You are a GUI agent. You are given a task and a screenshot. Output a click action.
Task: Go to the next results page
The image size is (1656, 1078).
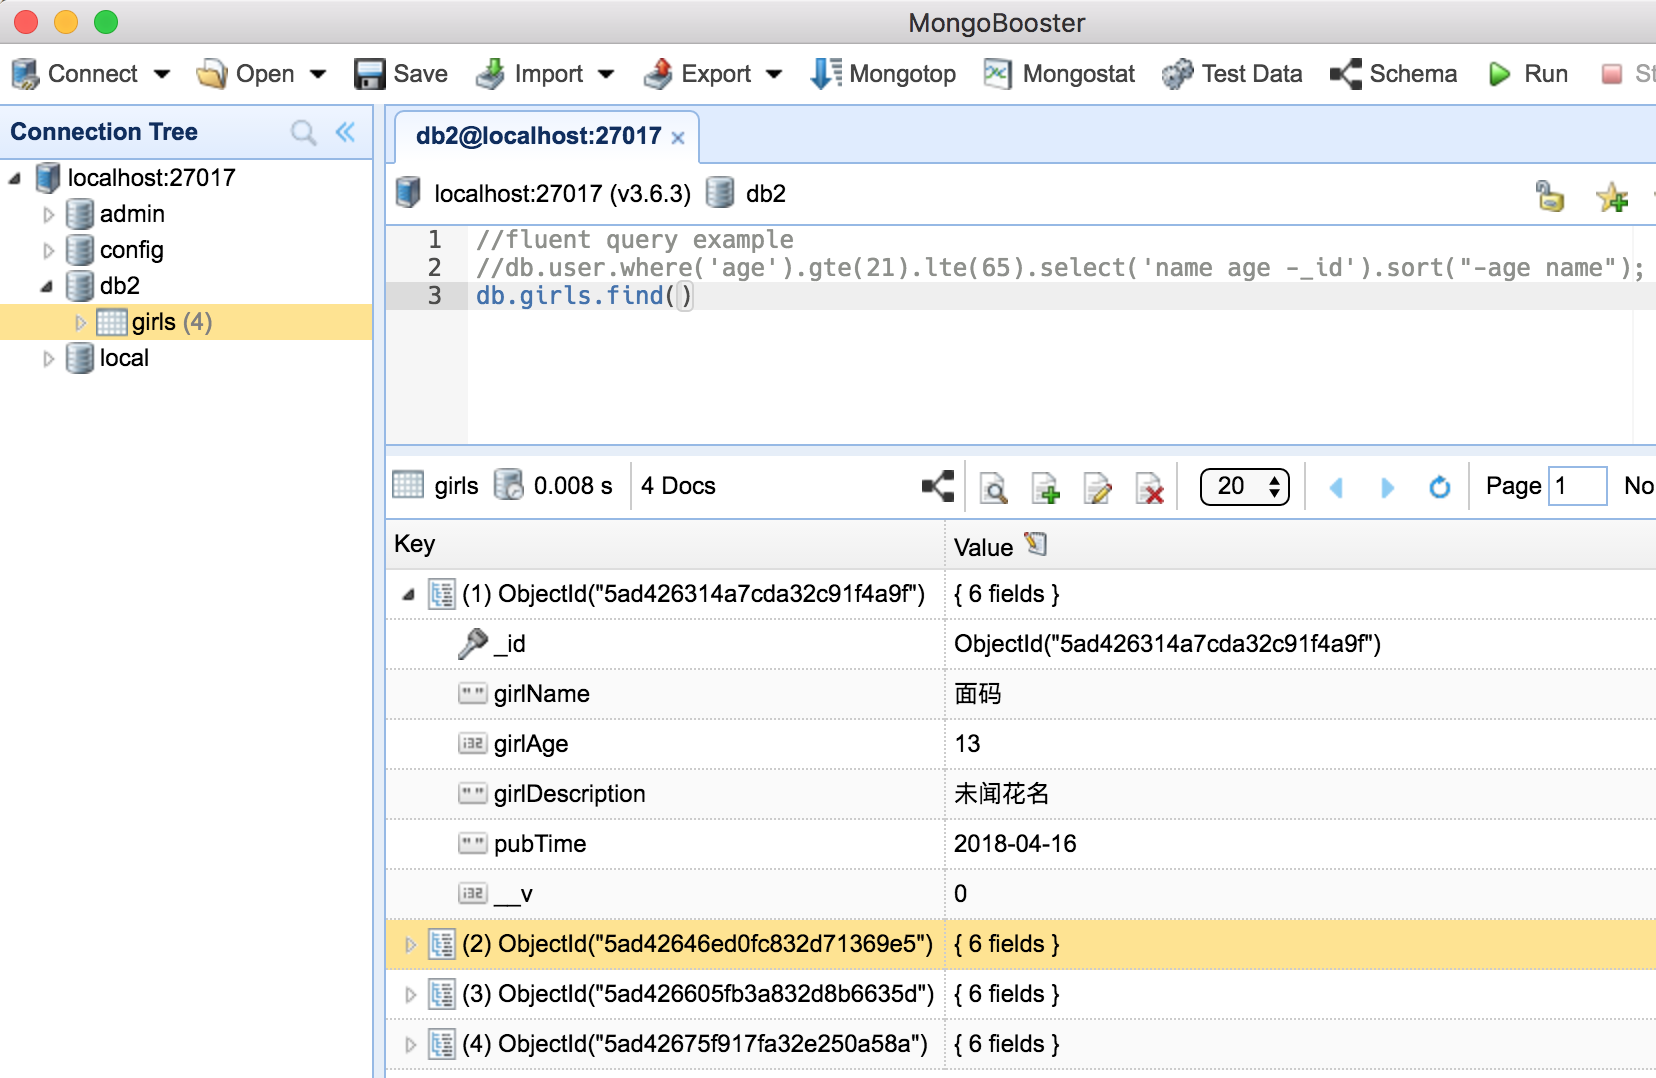(x=1387, y=488)
